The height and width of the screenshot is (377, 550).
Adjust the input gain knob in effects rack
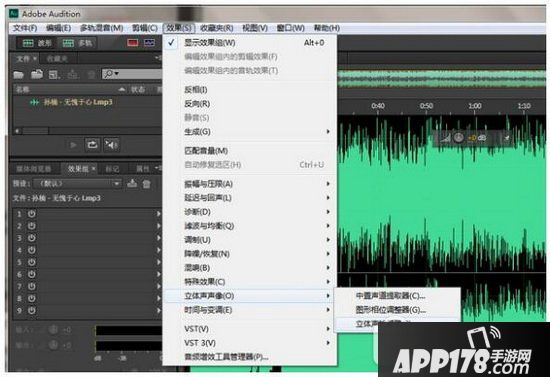tap(53, 330)
